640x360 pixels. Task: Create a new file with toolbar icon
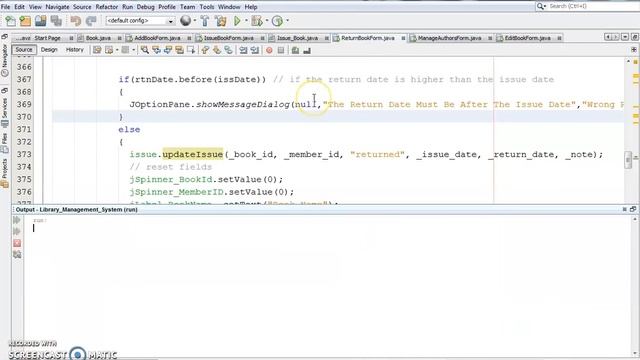point(10,21)
